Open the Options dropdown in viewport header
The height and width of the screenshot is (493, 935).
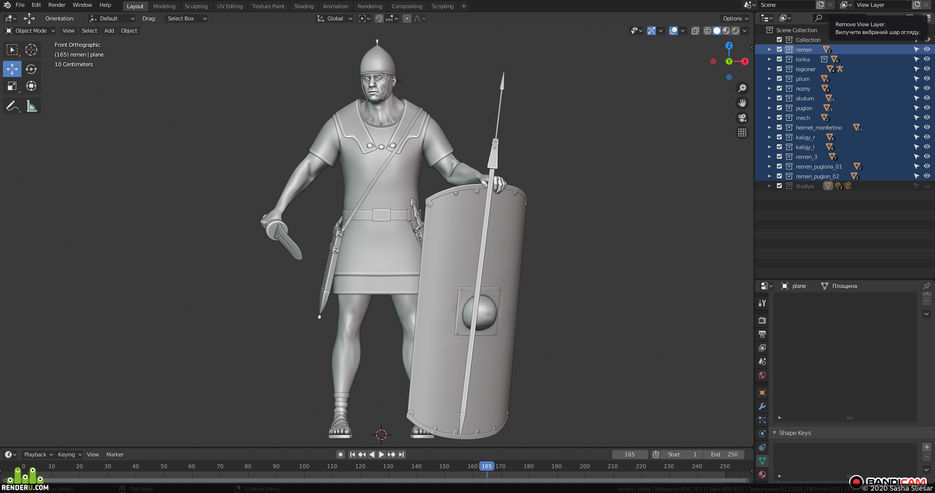(735, 18)
